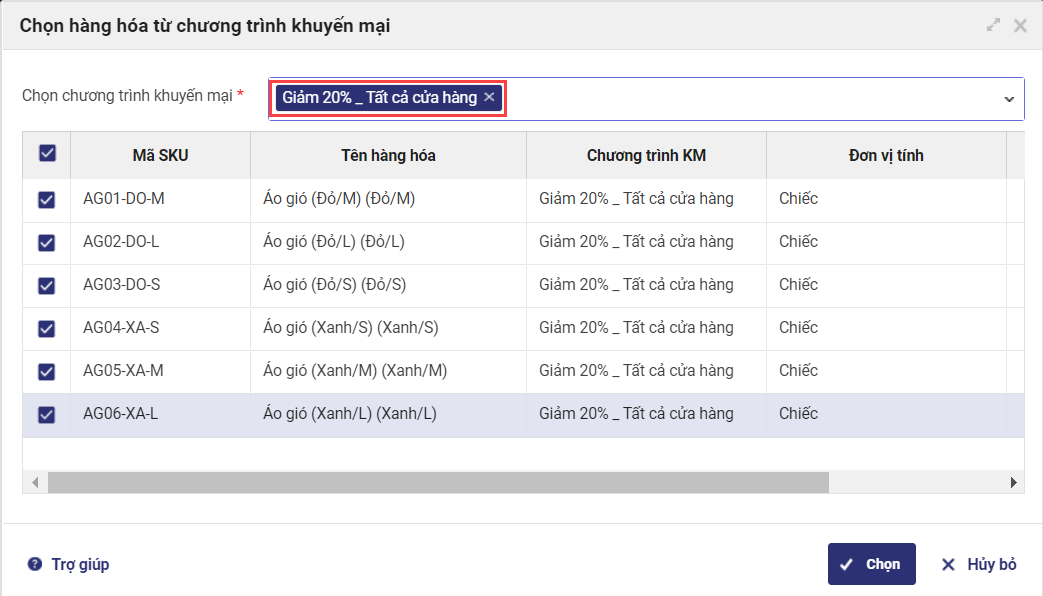Click the left scroll arrow
This screenshot has width=1043, height=596.
click(35, 482)
